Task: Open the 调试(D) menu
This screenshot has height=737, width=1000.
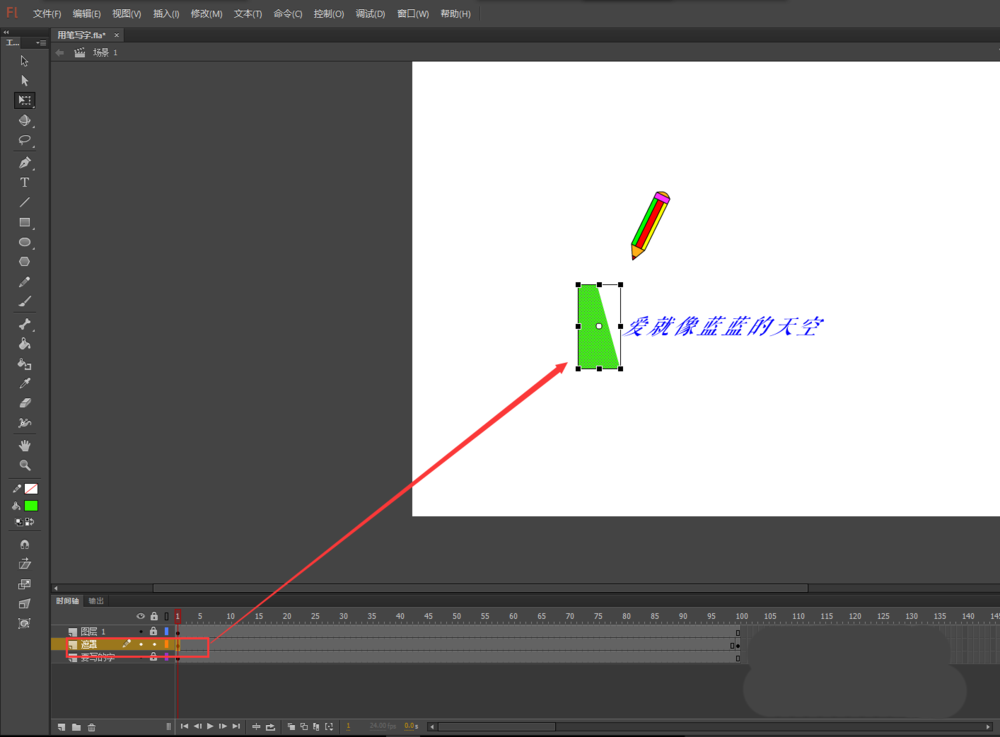Action: (x=370, y=14)
